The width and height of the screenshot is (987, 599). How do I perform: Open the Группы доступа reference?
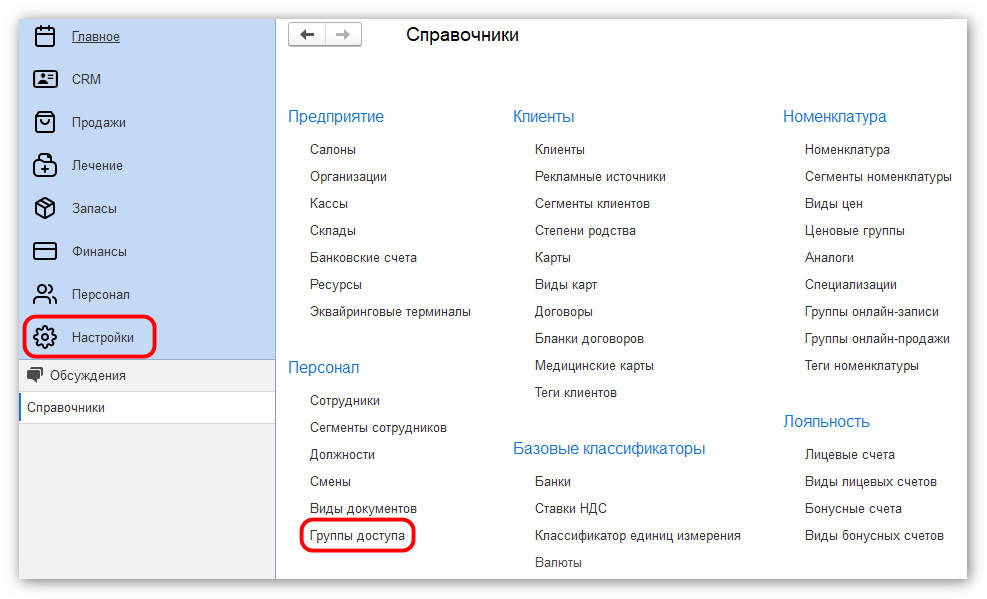357,535
